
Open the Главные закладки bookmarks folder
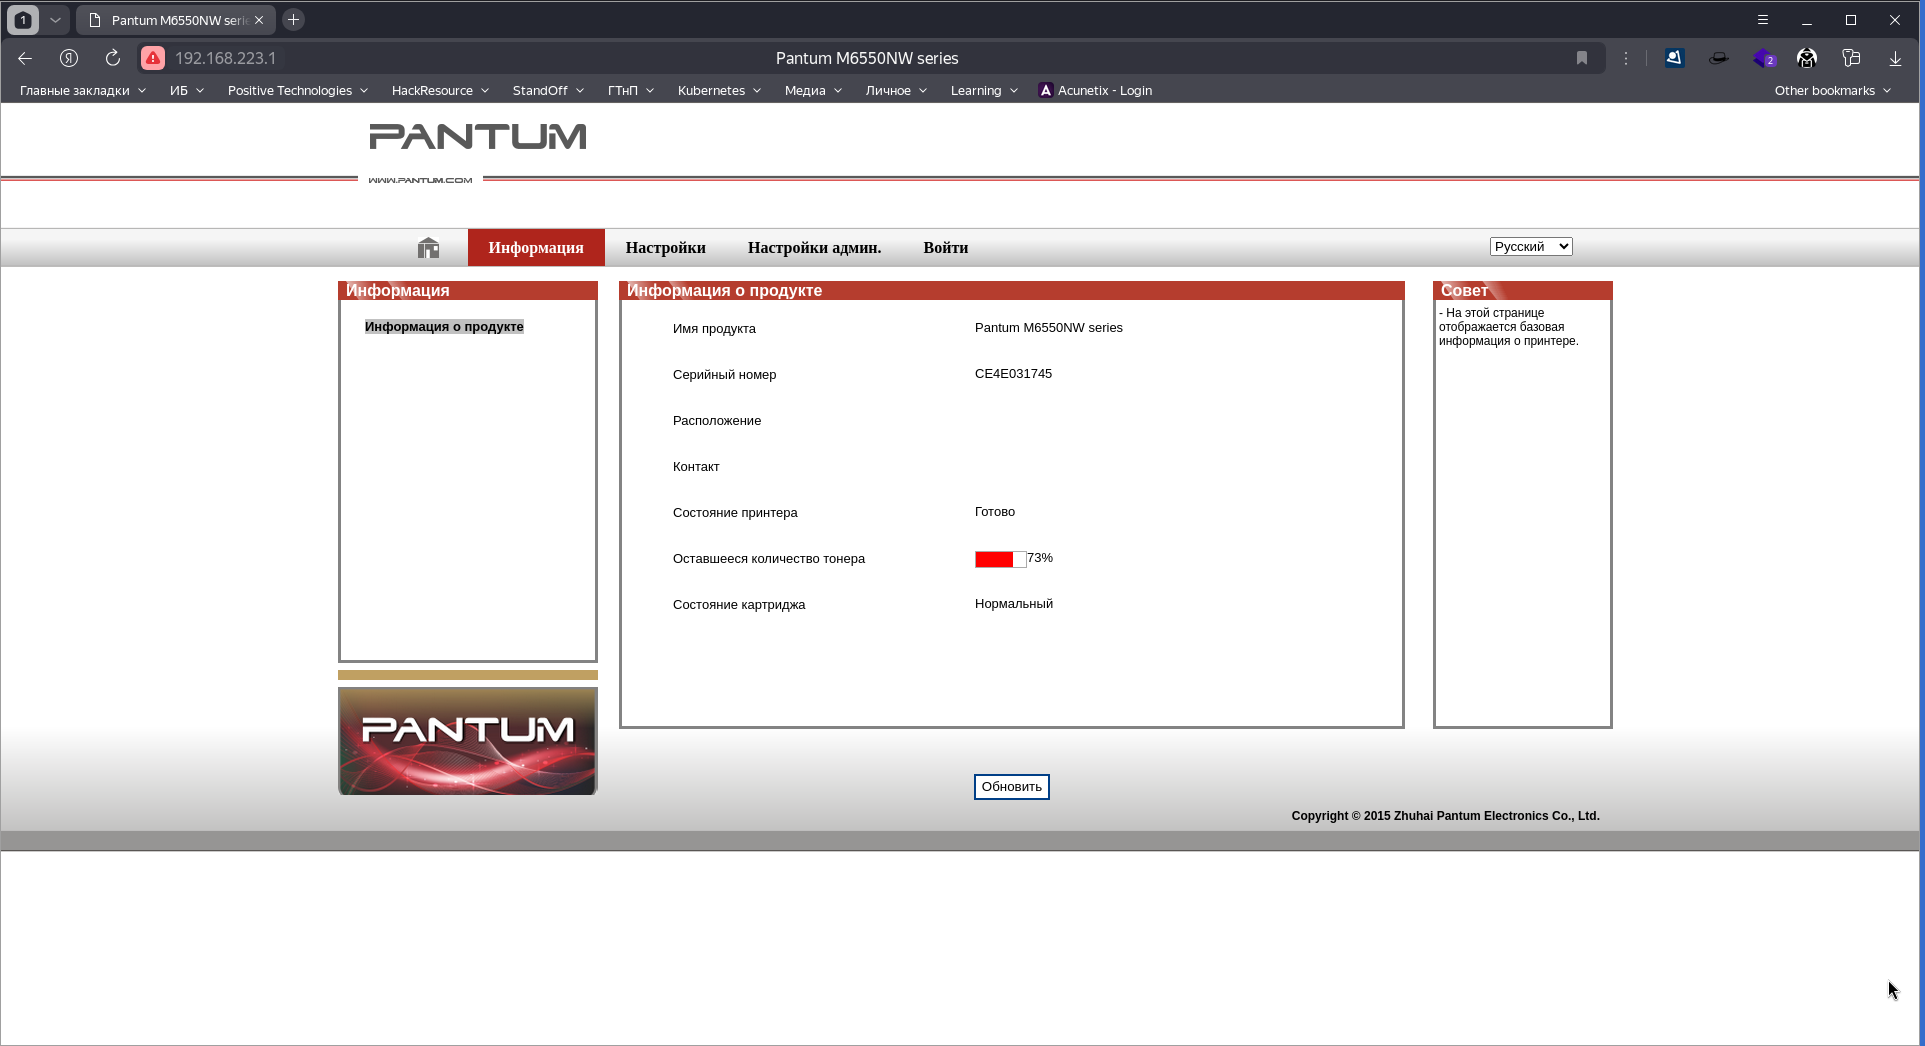83,90
